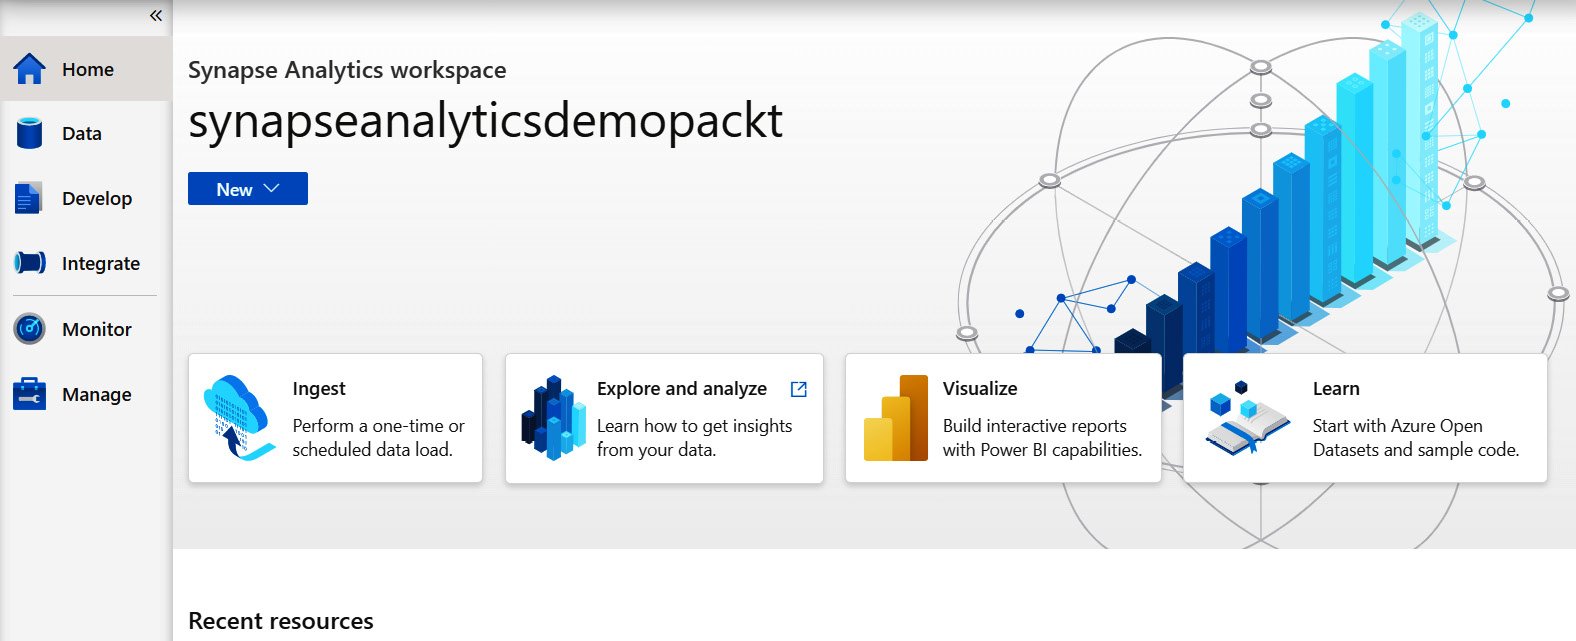This screenshot has width=1576, height=641.
Task: Click the Synapse Analytics workspace heading
Action: [x=347, y=70]
